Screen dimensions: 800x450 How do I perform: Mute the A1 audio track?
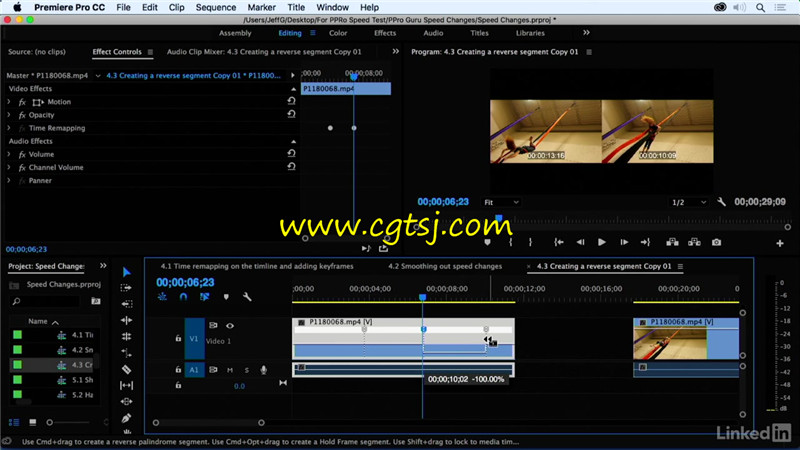click(230, 370)
